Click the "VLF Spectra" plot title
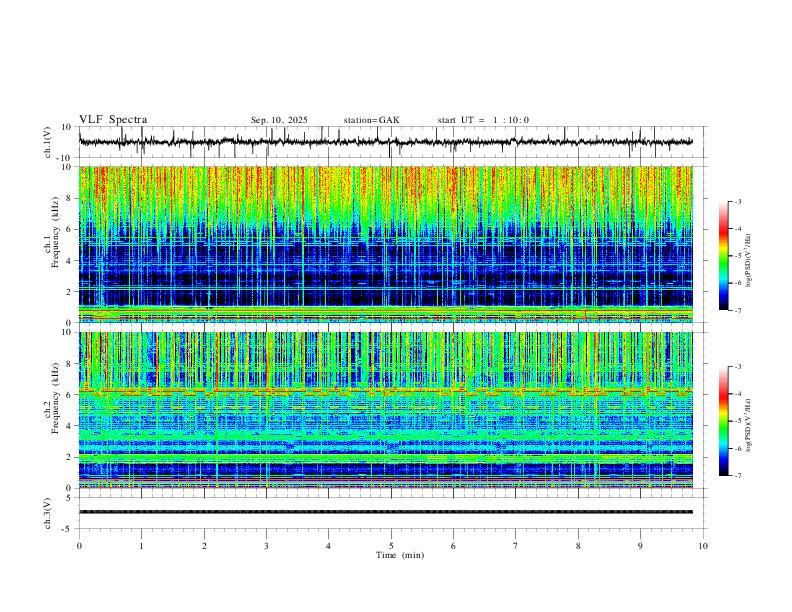Viewport: 792px width, 612px height. (113, 120)
